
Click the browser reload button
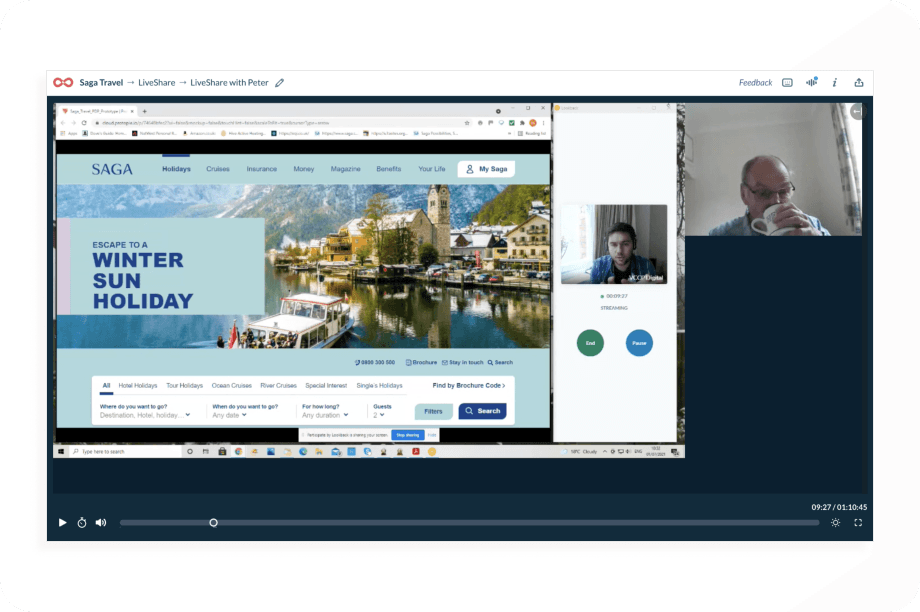pyautogui.click(x=84, y=123)
